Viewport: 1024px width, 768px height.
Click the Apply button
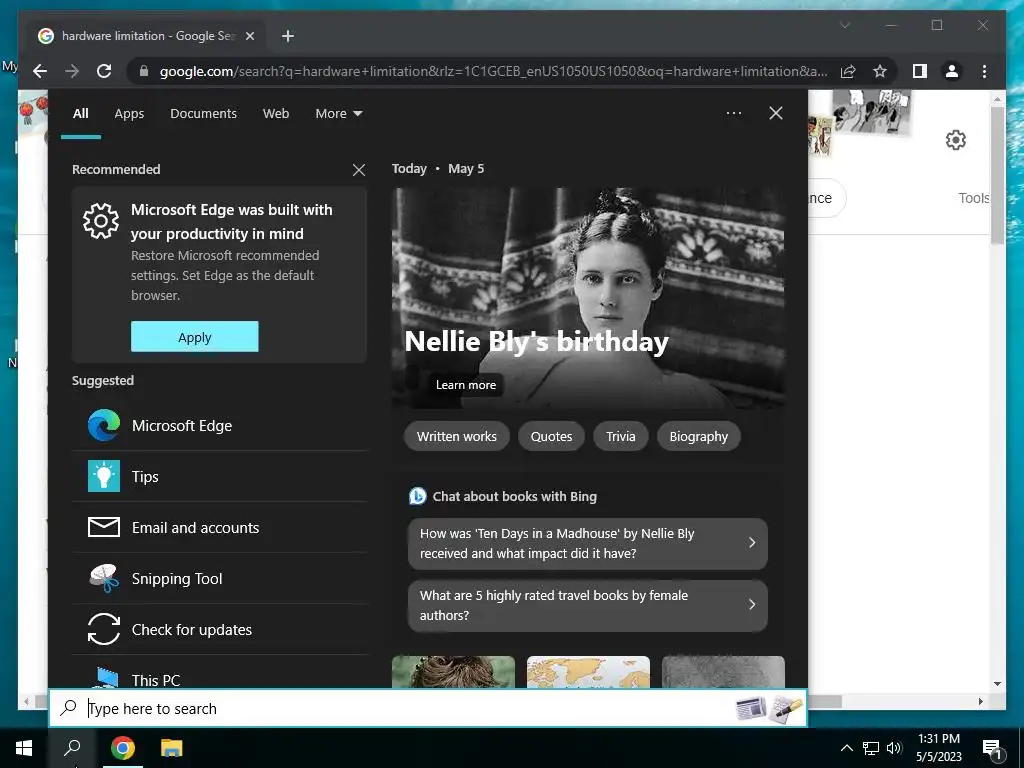pyautogui.click(x=195, y=337)
